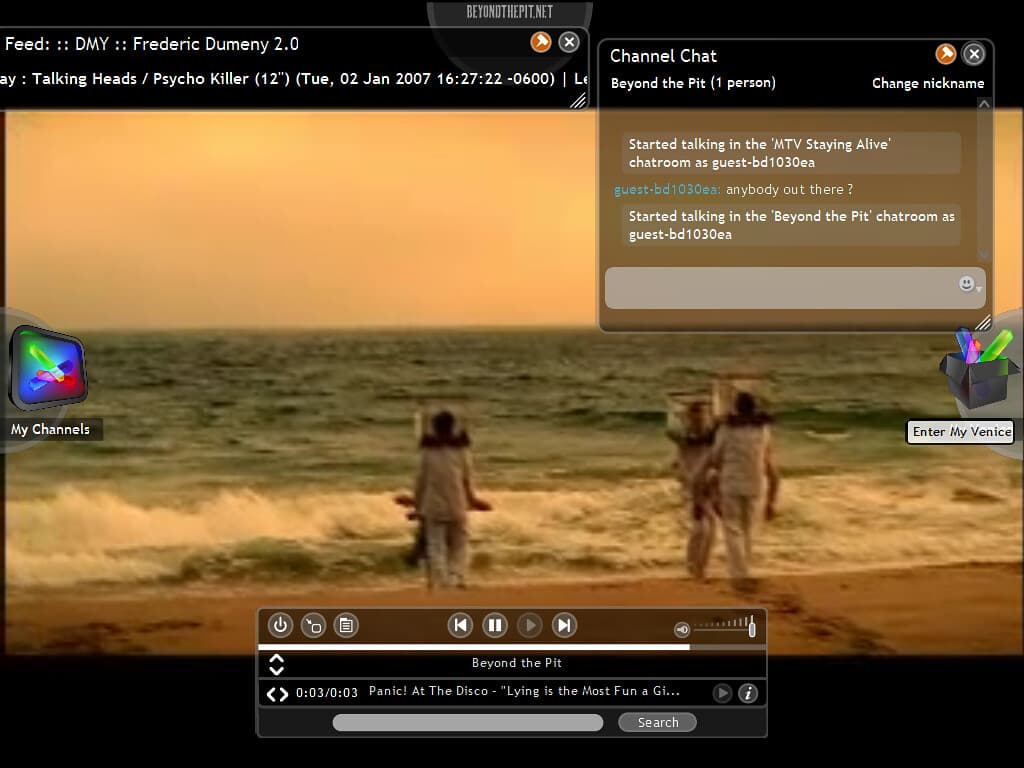This screenshot has height=768, width=1024.
Task: Mute the volume speaker icon
Action: coord(682,630)
